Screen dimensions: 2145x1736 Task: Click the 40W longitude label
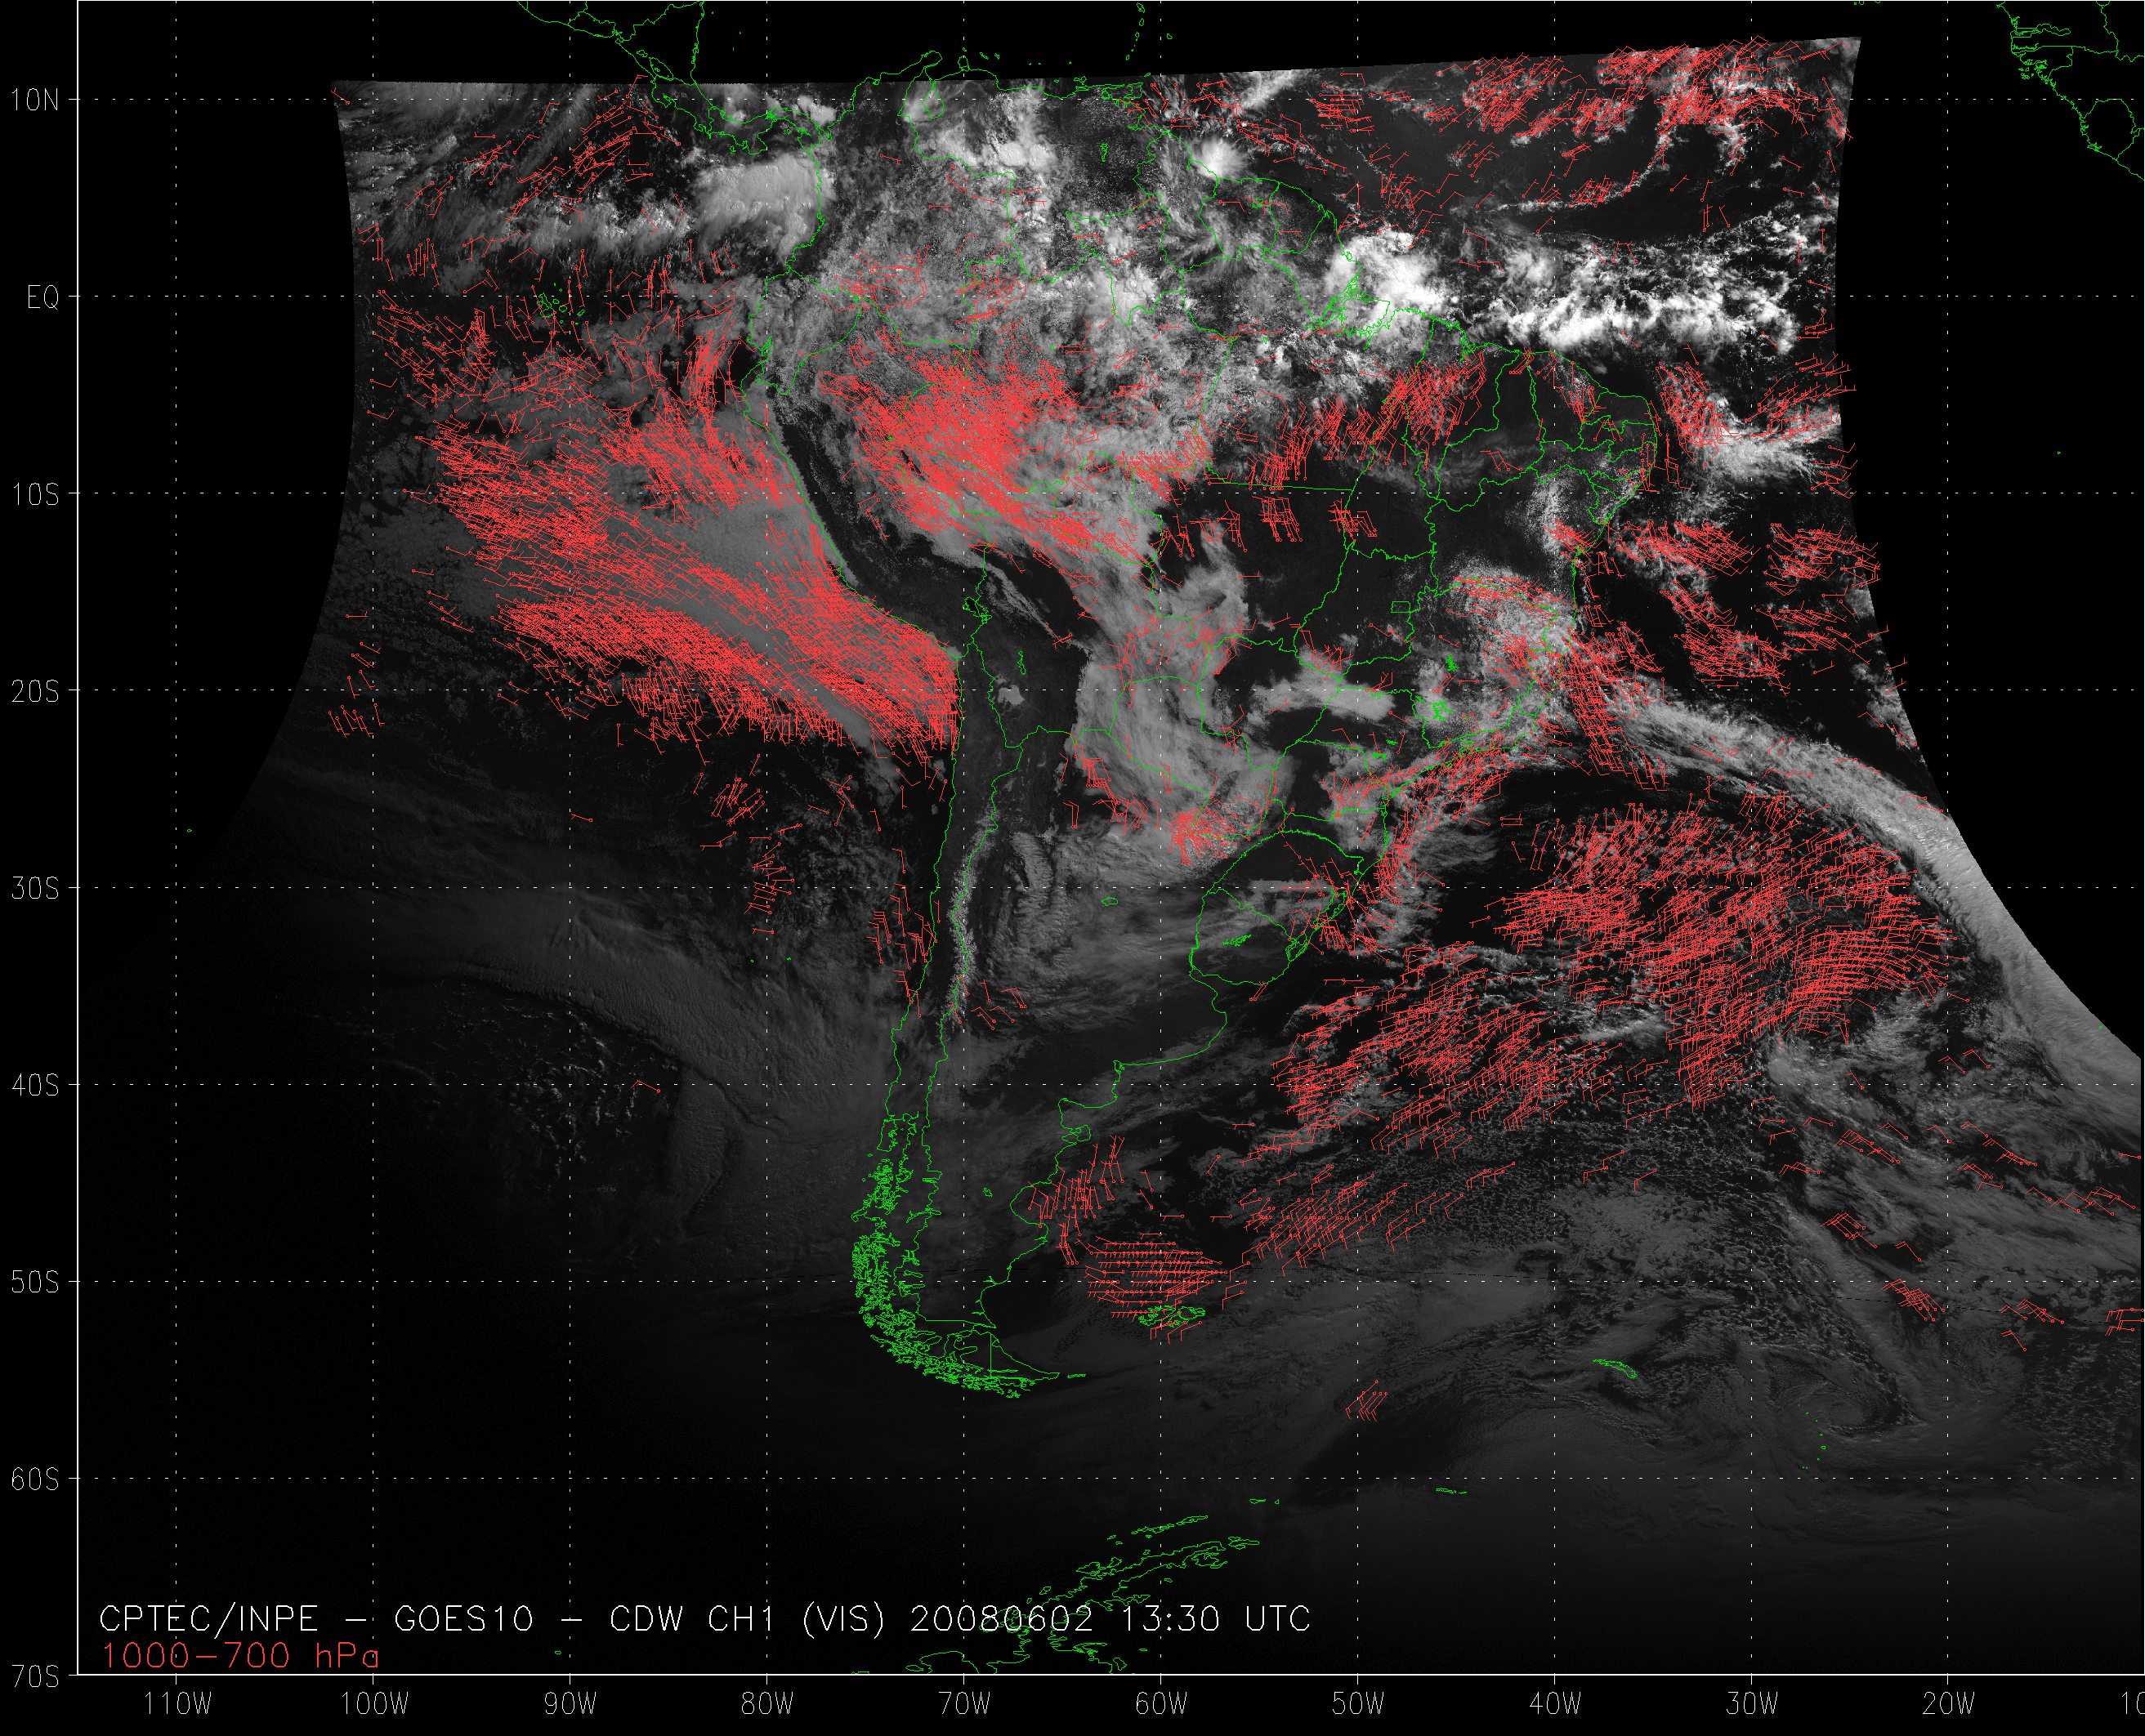pyautogui.click(x=1555, y=1704)
